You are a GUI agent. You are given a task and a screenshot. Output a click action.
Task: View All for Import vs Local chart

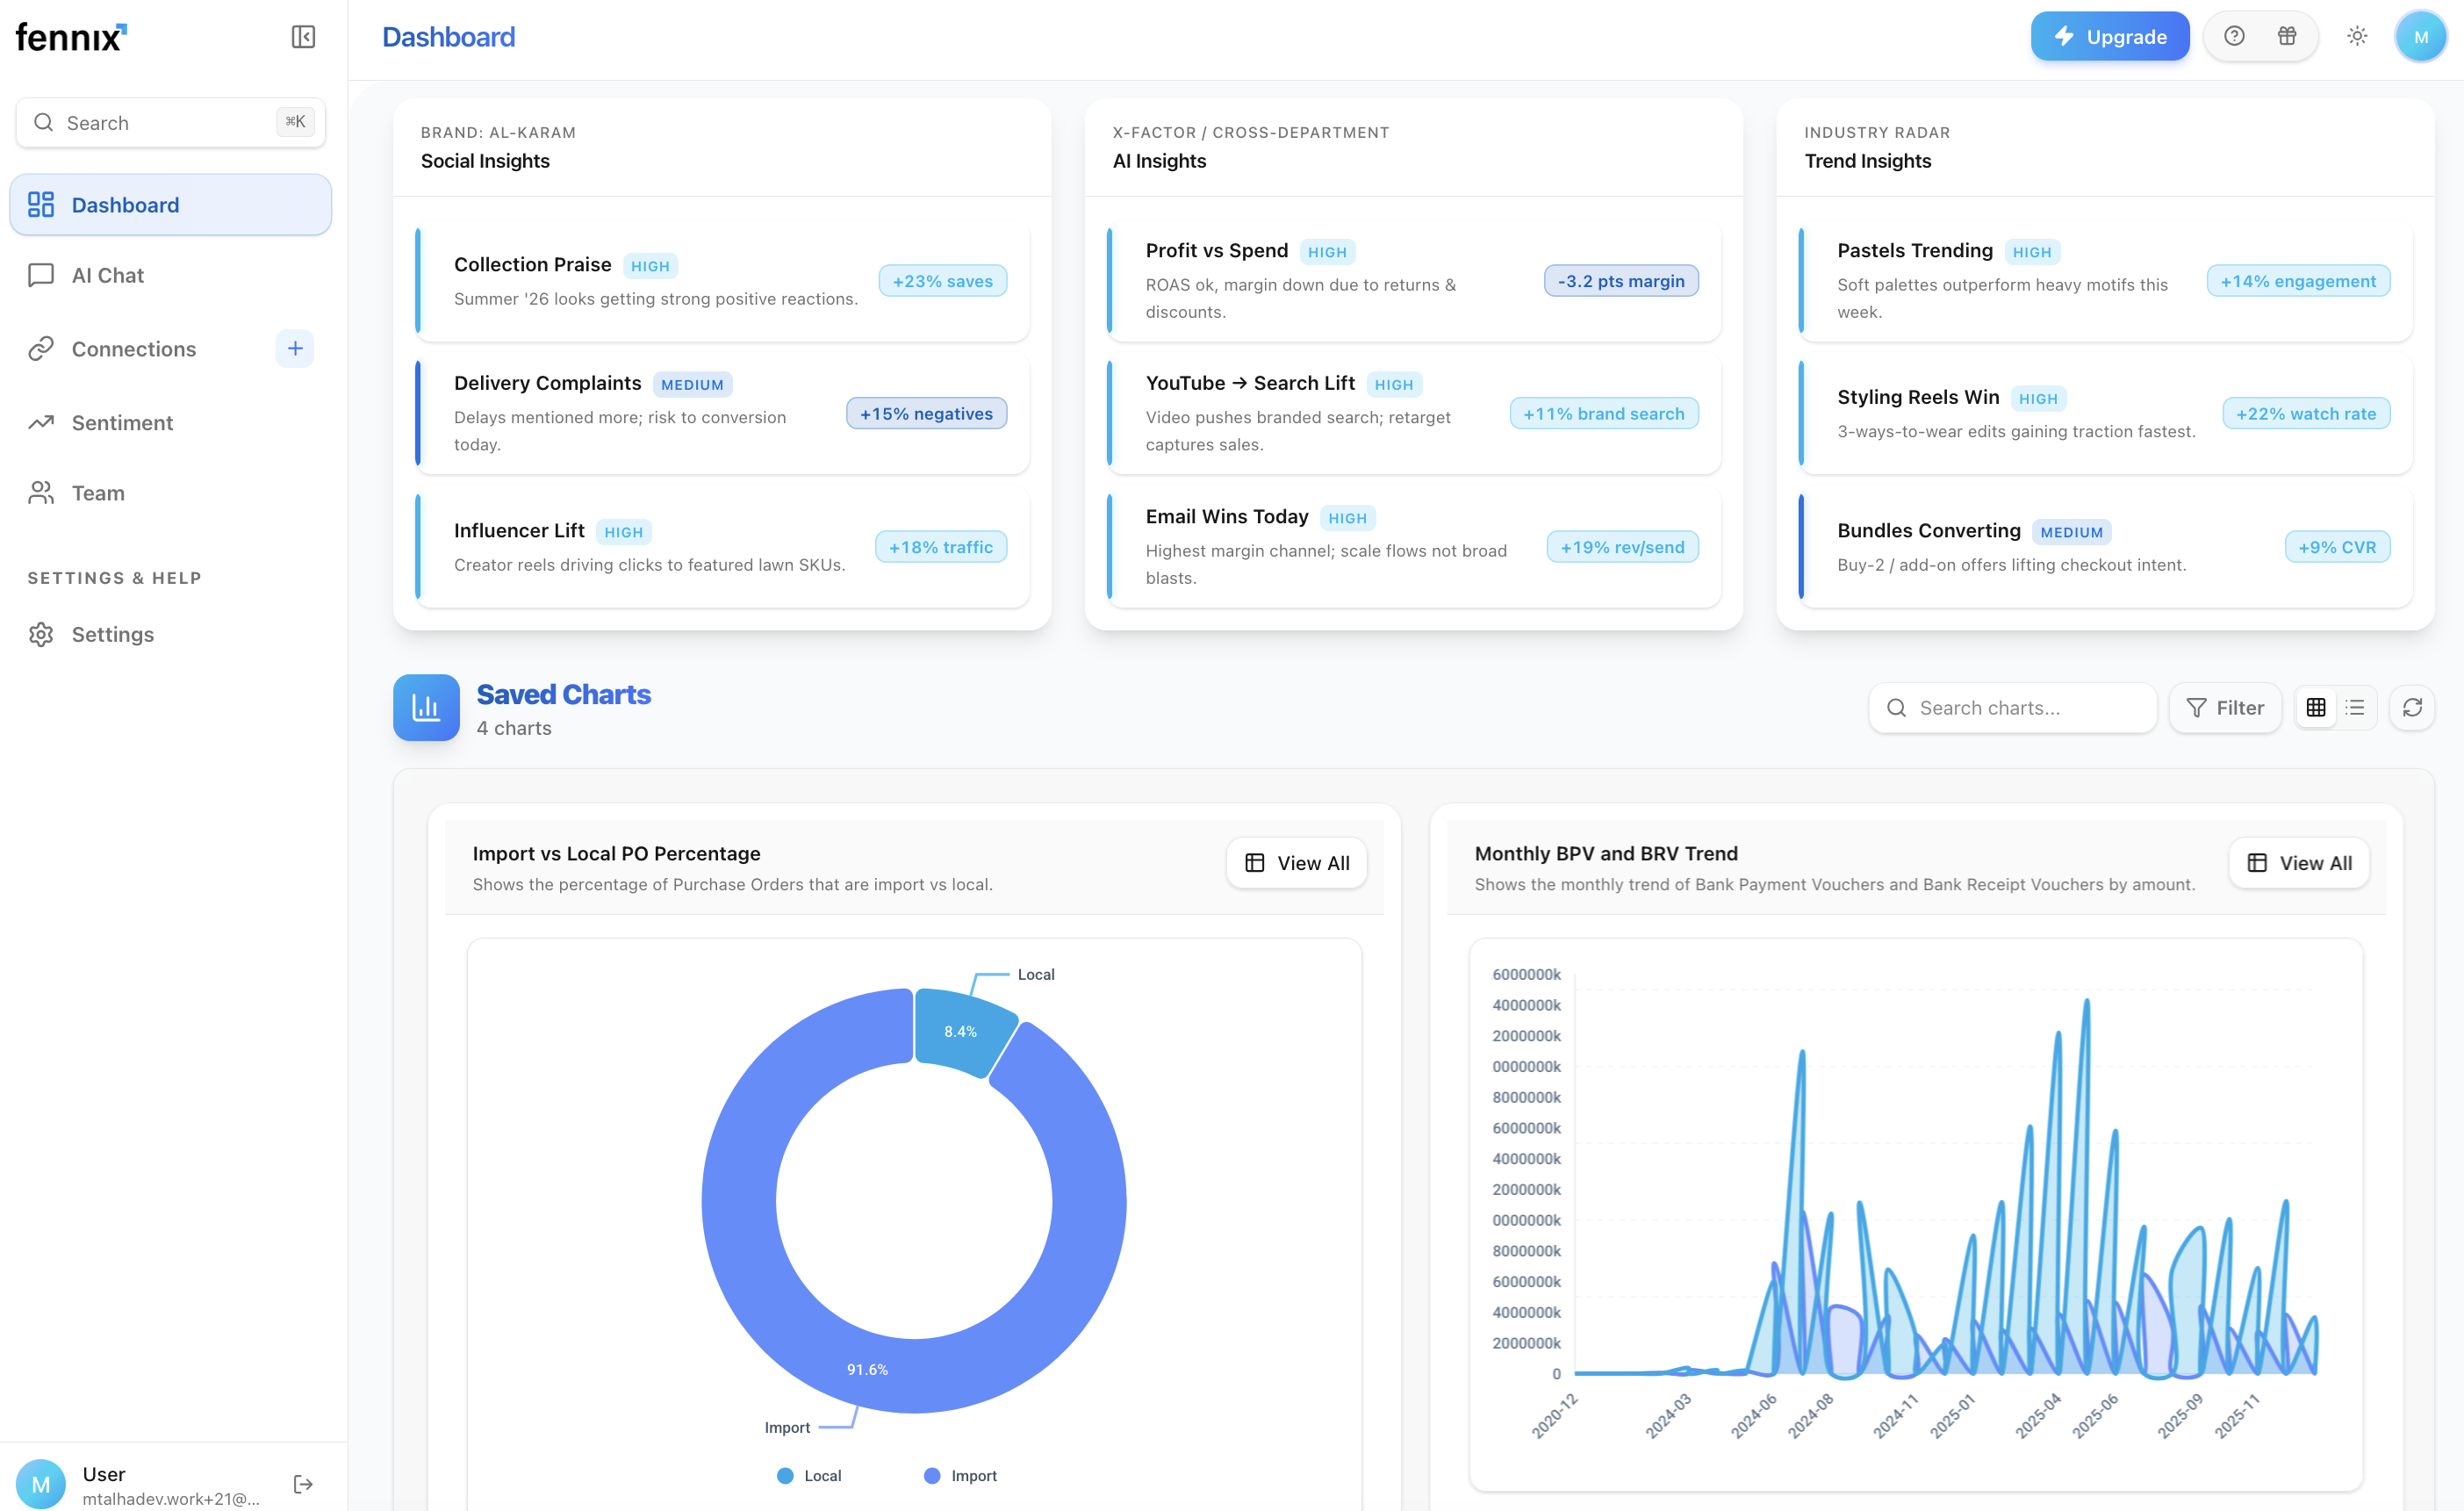click(x=1296, y=862)
